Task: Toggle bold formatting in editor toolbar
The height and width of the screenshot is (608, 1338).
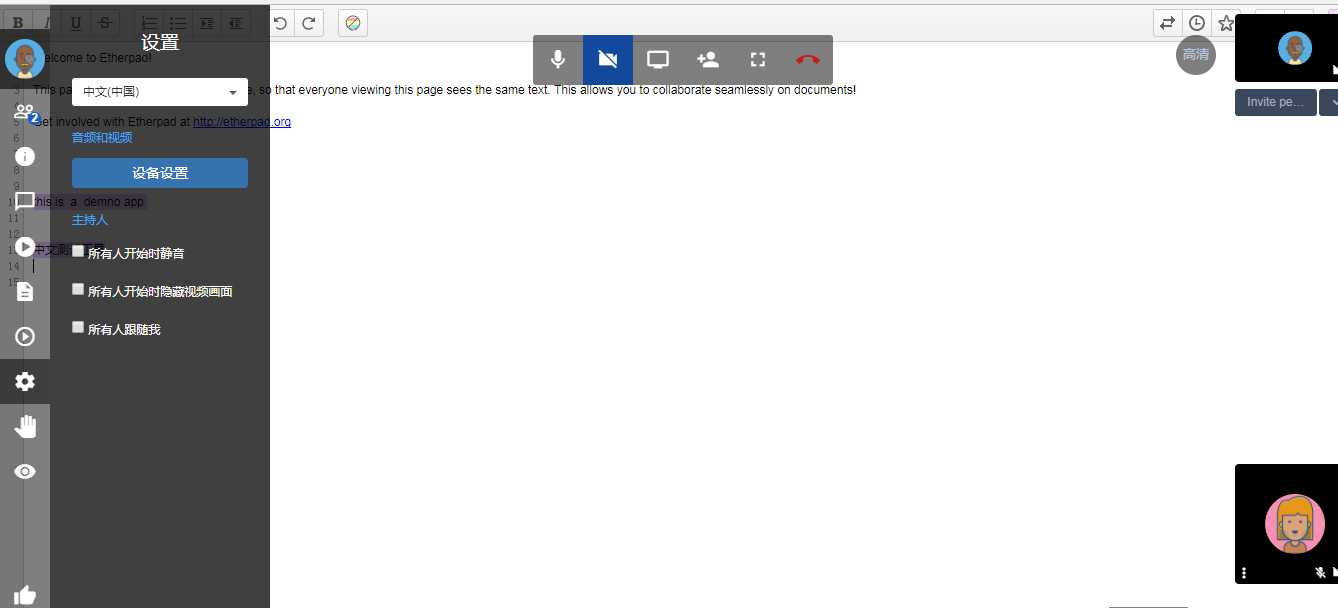Action: click(x=18, y=23)
